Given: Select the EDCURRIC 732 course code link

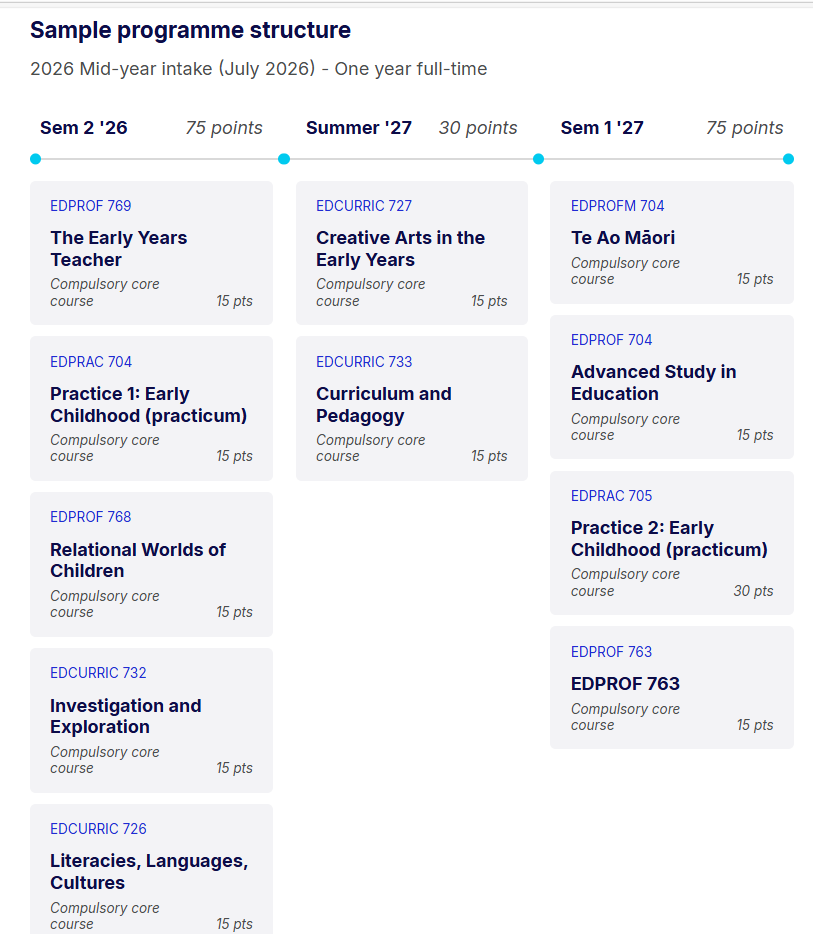Looking at the screenshot, I should [98, 673].
